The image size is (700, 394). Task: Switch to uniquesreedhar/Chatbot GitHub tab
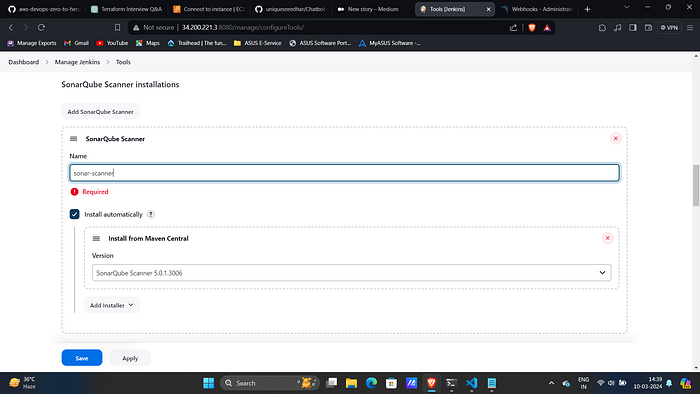pos(291,9)
